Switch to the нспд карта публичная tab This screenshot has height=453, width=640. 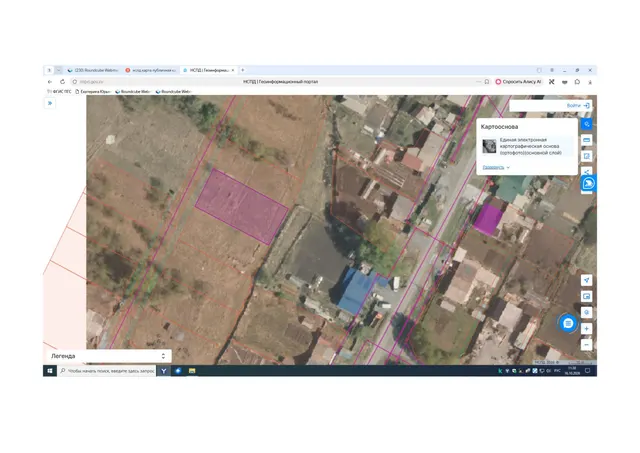pyautogui.click(x=151, y=70)
